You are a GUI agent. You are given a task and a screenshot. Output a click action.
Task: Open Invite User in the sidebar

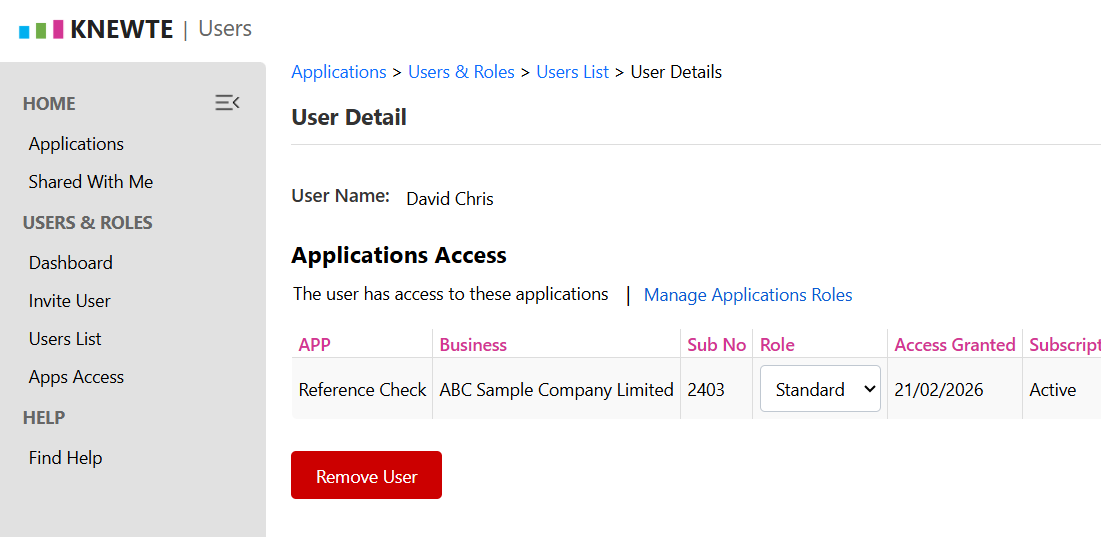click(70, 301)
